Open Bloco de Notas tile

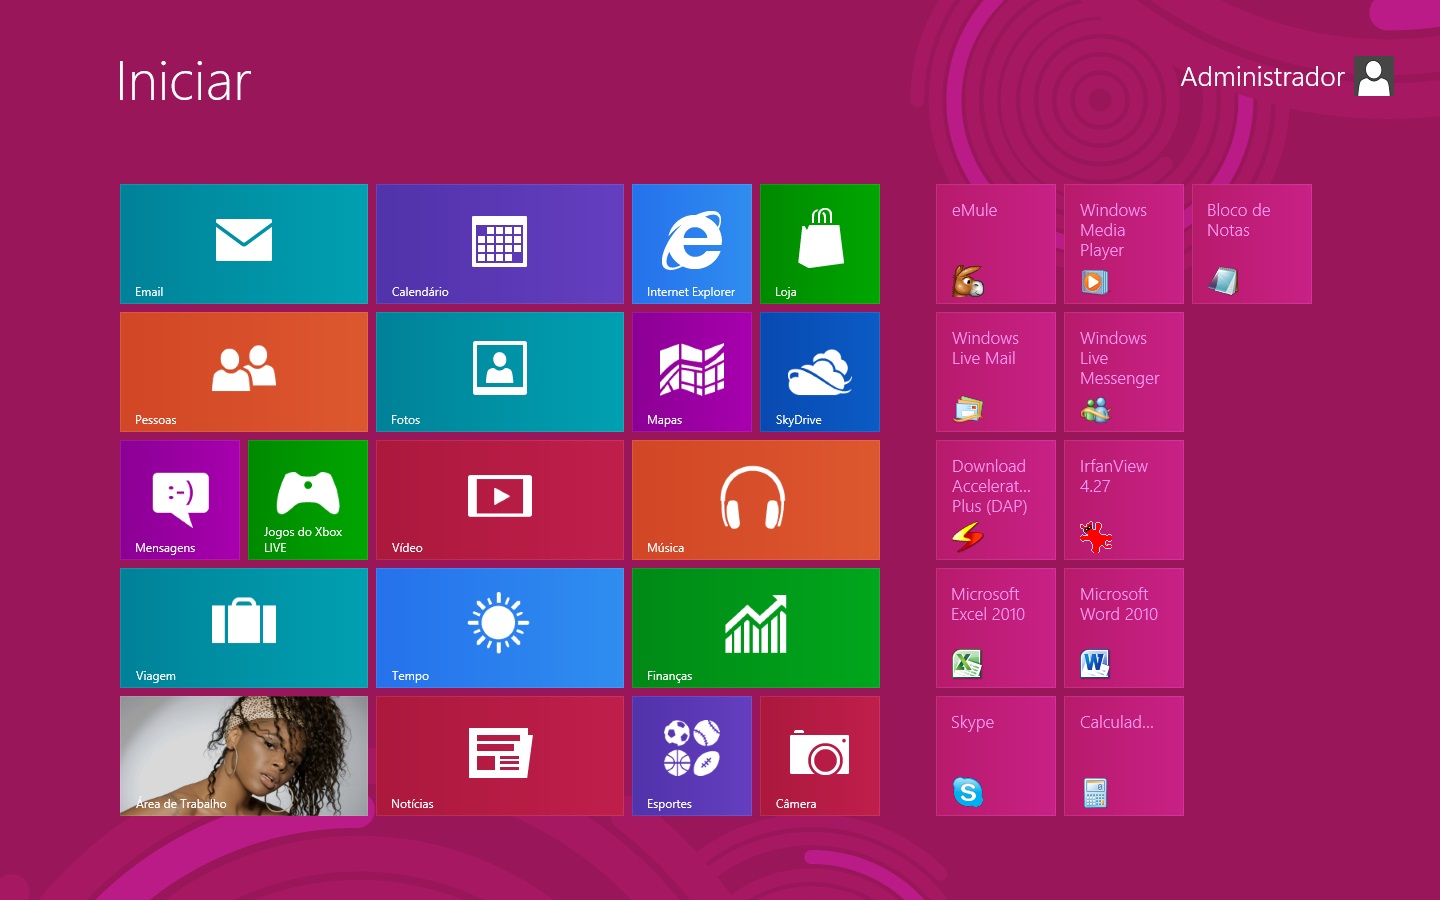click(1251, 243)
